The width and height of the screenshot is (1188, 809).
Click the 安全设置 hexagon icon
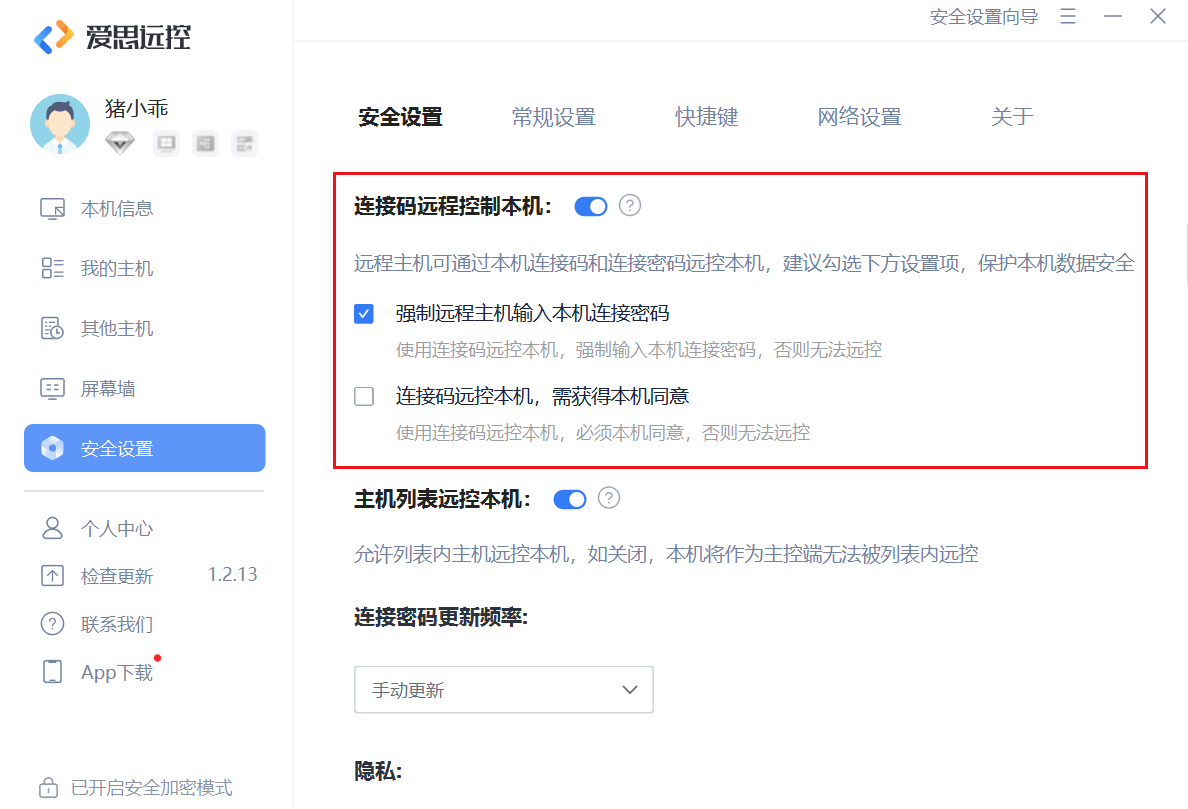pos(52,448)
